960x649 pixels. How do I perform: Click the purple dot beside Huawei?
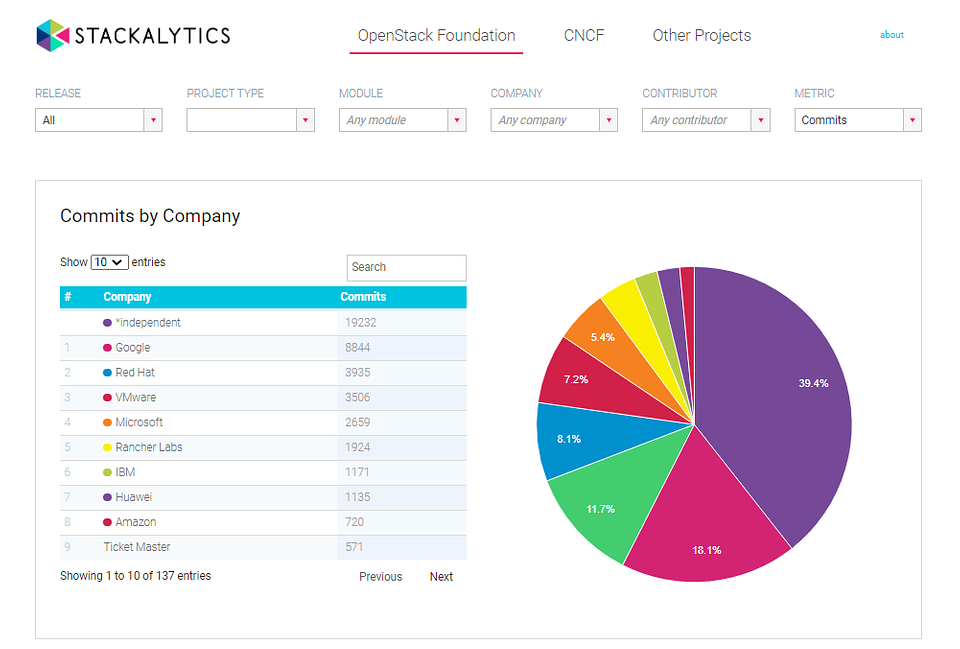click(x=107, y=497)
